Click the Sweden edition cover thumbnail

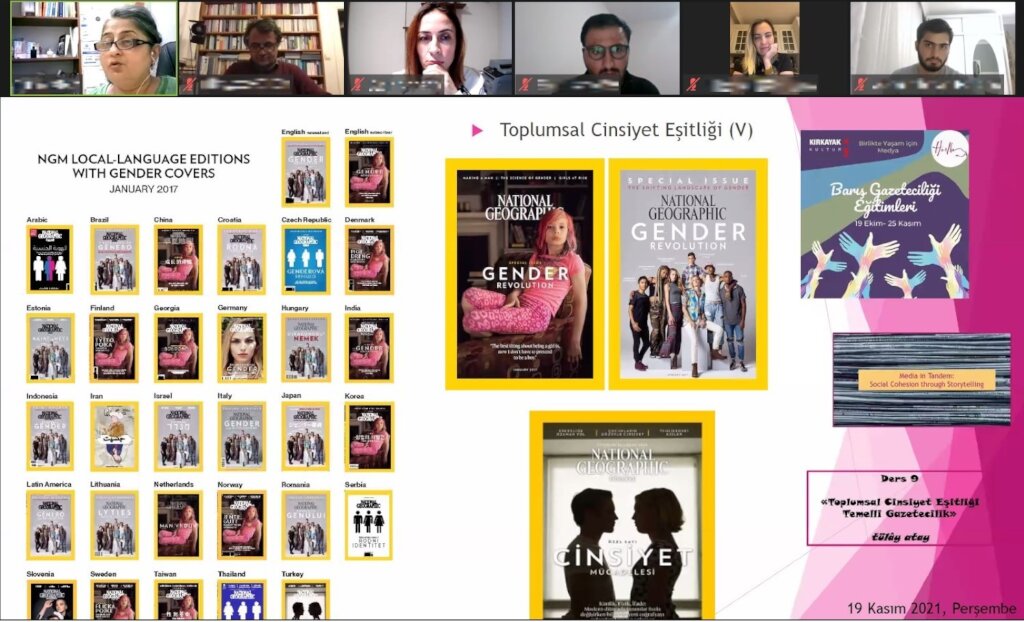point(114,599)
